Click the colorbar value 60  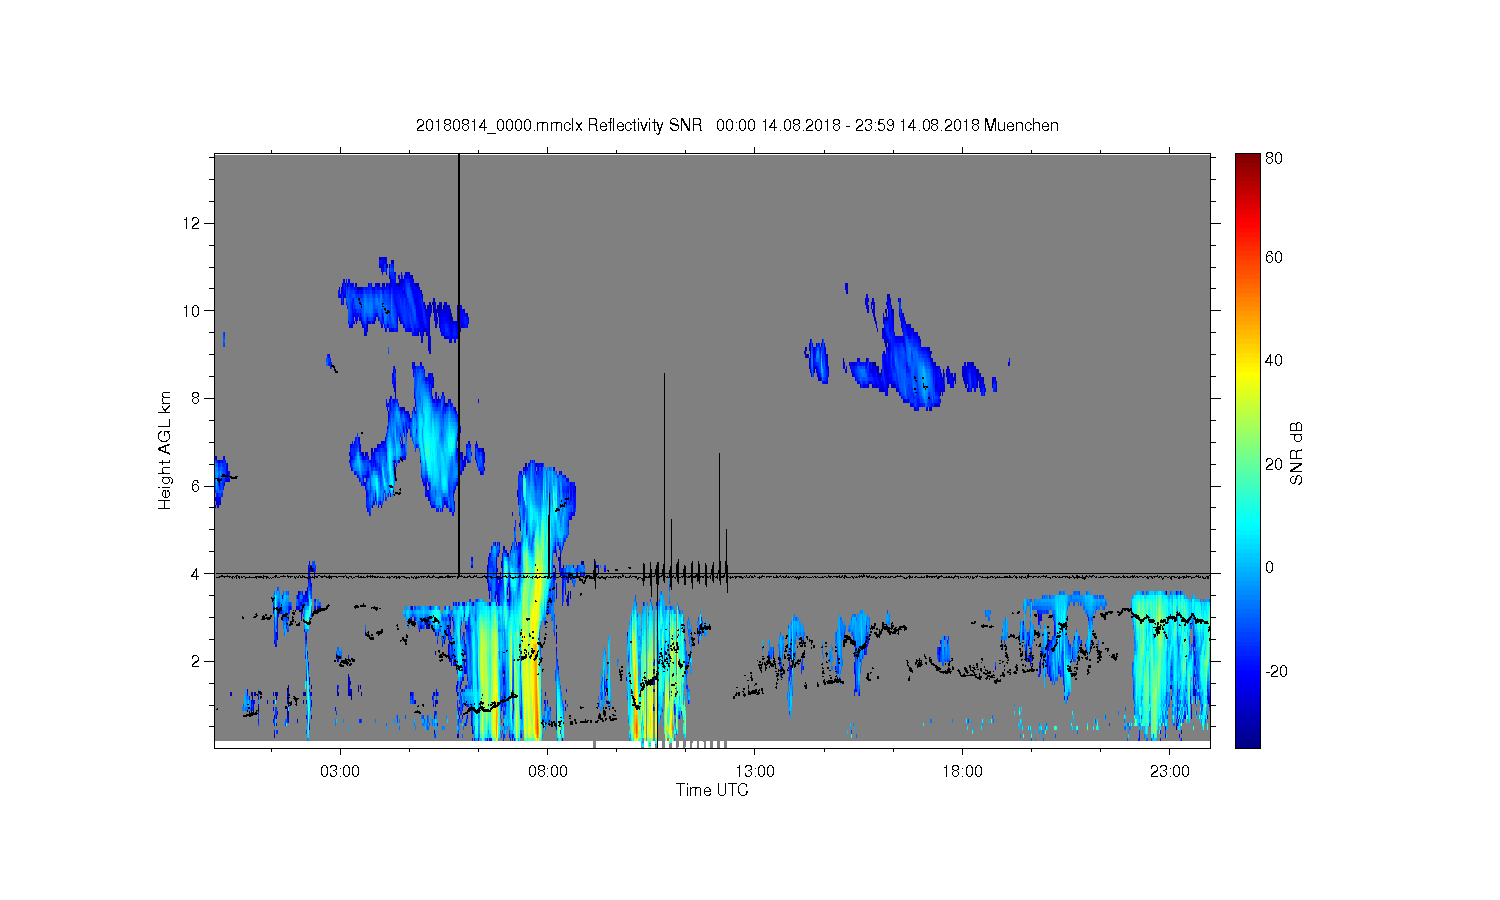1274,257
